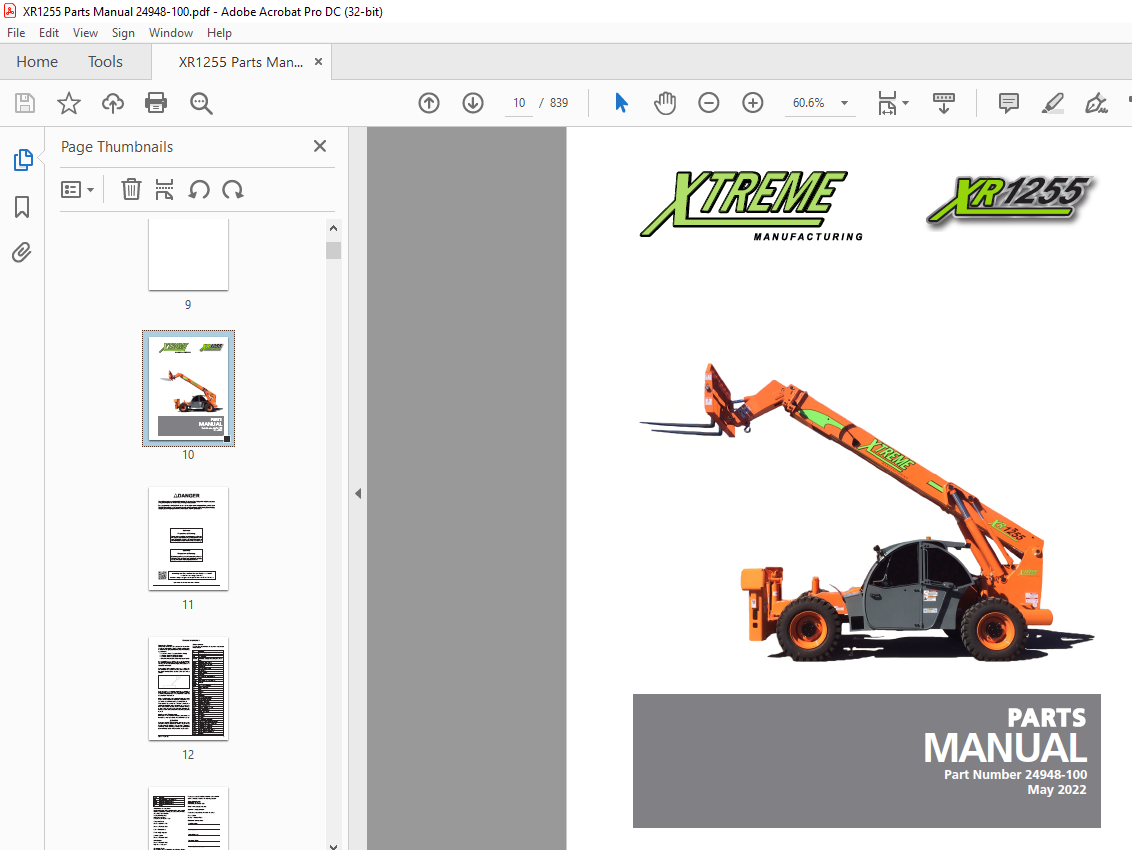This screenshot has width=1132, height=850.
Task: Click the thumbnails scrollbar up arrow
Action: tap(333, 228)
